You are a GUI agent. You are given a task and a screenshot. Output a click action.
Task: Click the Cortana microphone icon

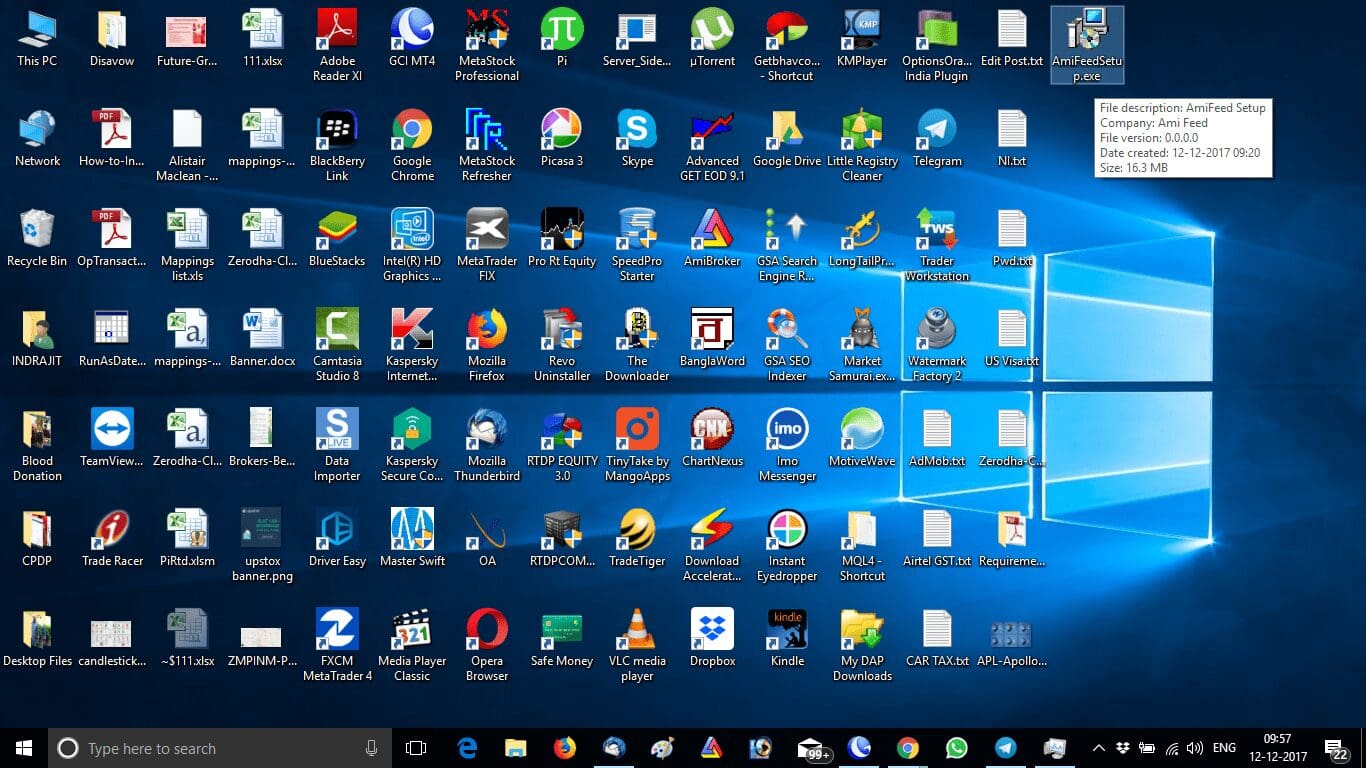pos(372,748)
